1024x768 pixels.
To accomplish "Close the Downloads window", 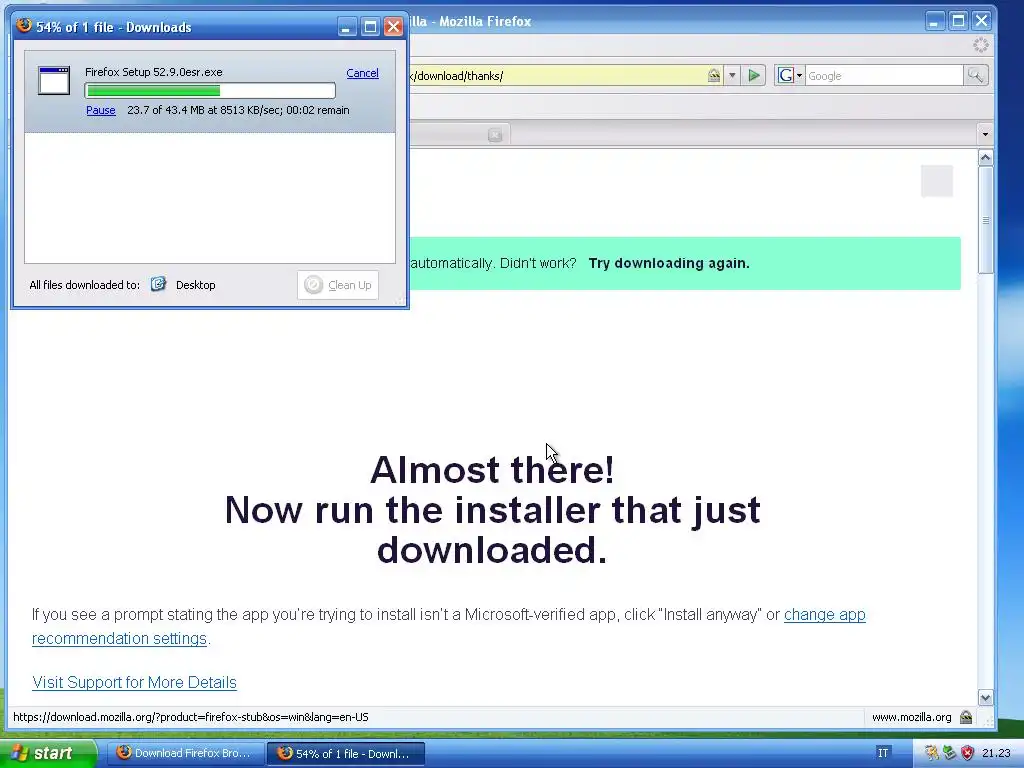I will pos(393,27).
